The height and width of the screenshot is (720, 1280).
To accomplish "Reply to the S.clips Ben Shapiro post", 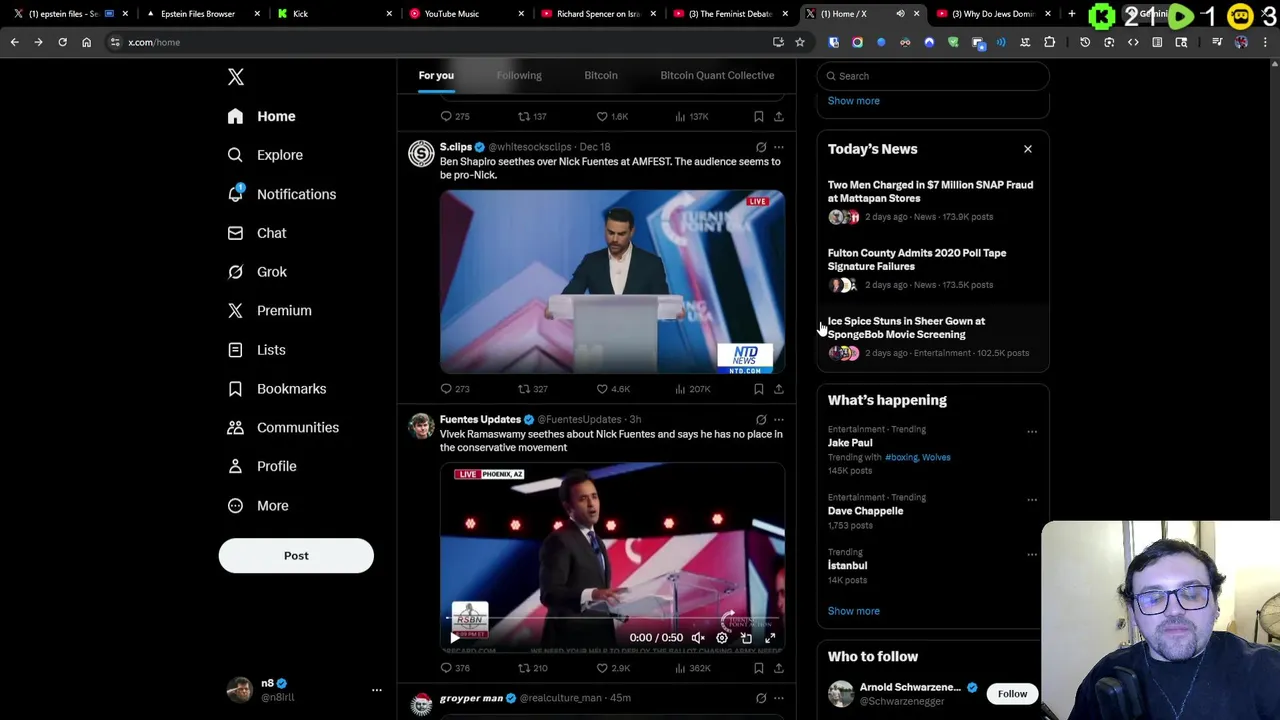I will (x=455, y=389).
